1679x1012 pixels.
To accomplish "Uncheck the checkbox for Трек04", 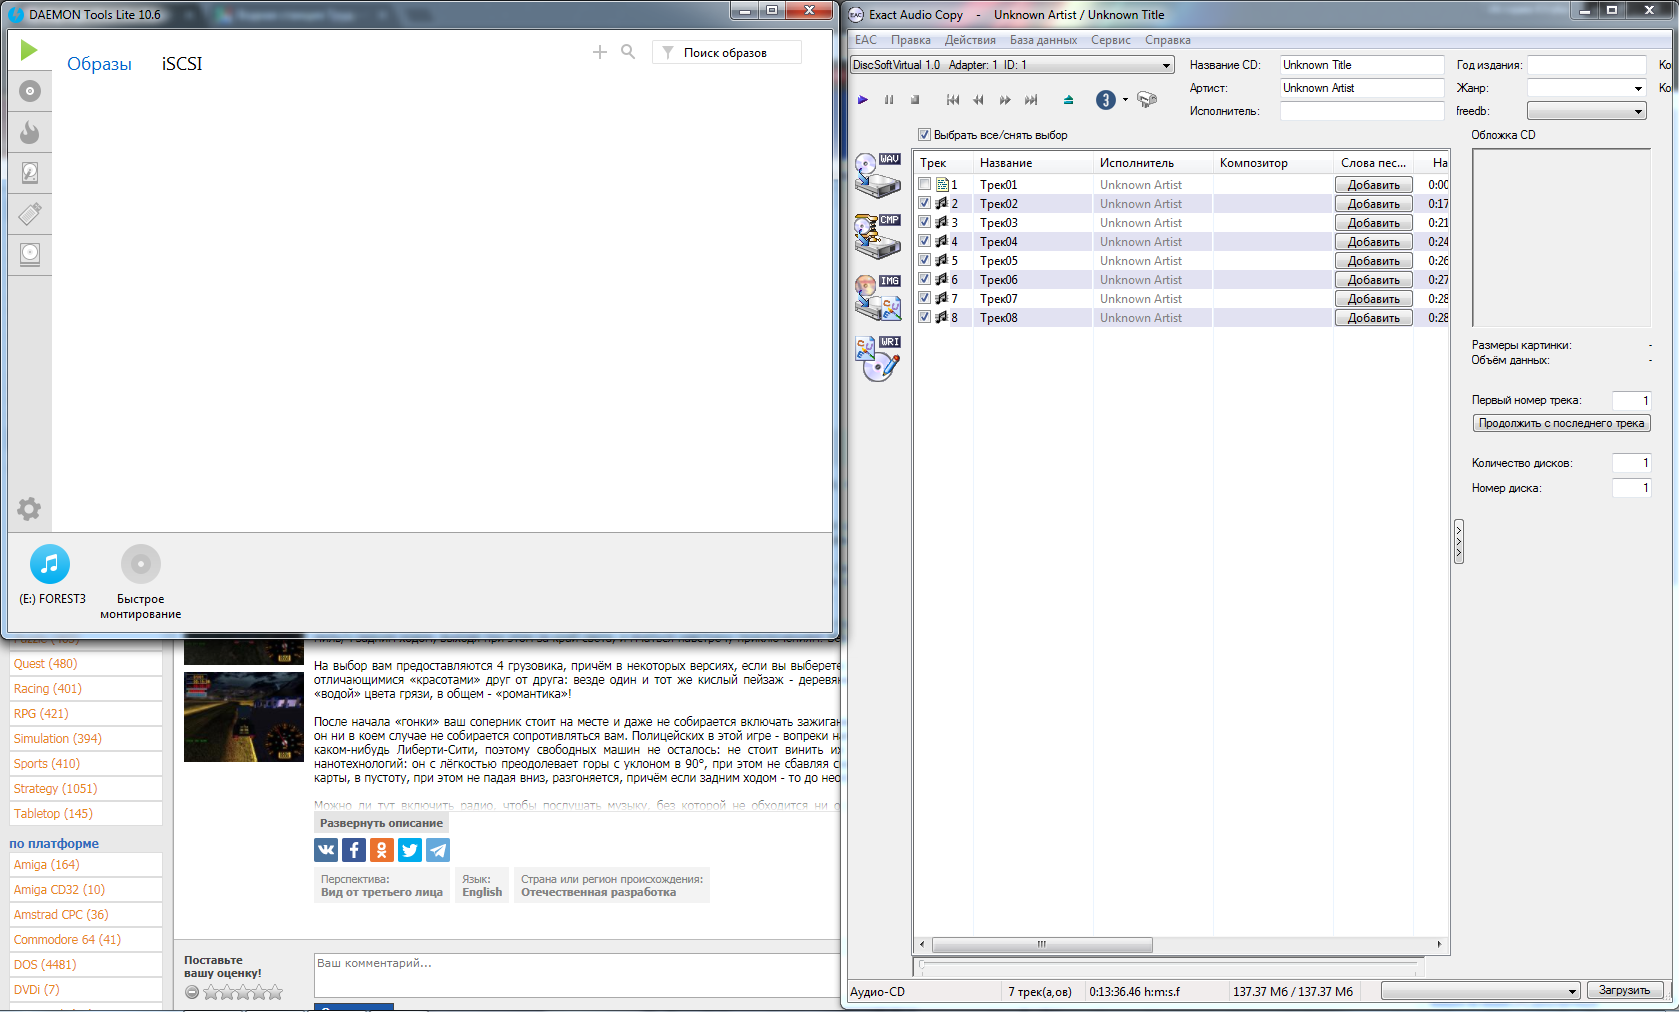I will [x=925, y=241].
